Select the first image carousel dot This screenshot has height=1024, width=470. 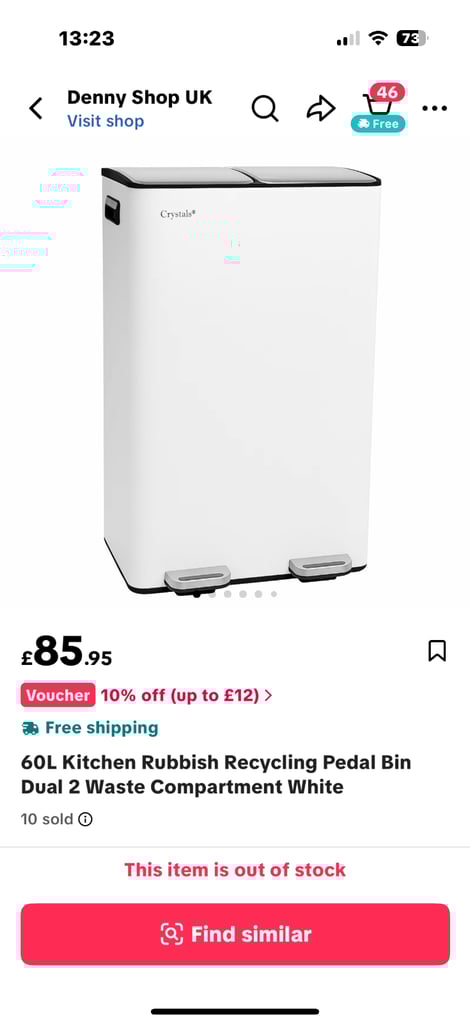pos(212,594)
